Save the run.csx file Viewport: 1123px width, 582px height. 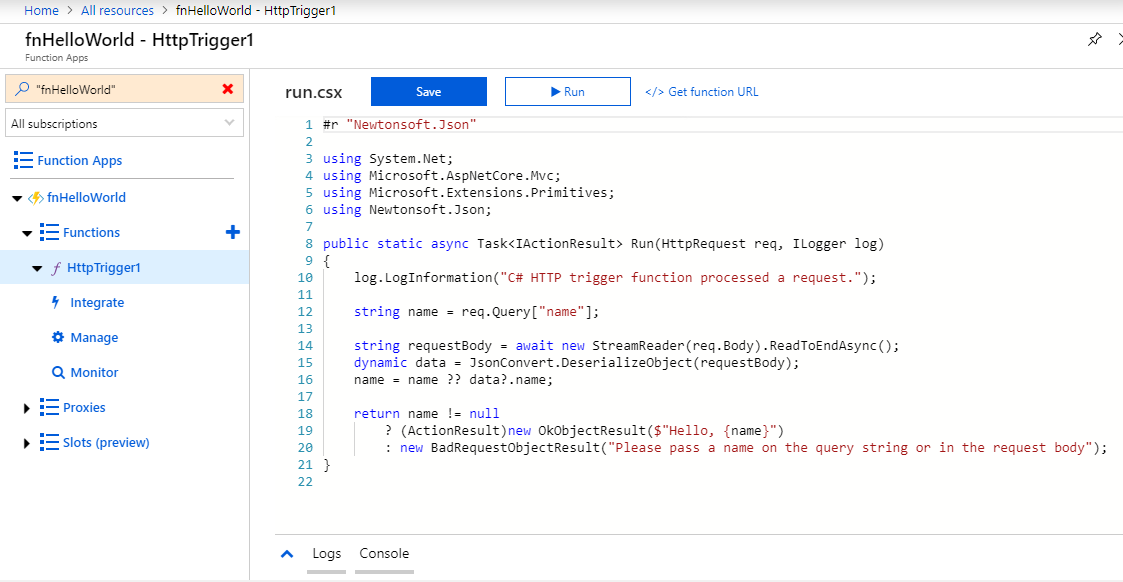[x=428, y=91]
